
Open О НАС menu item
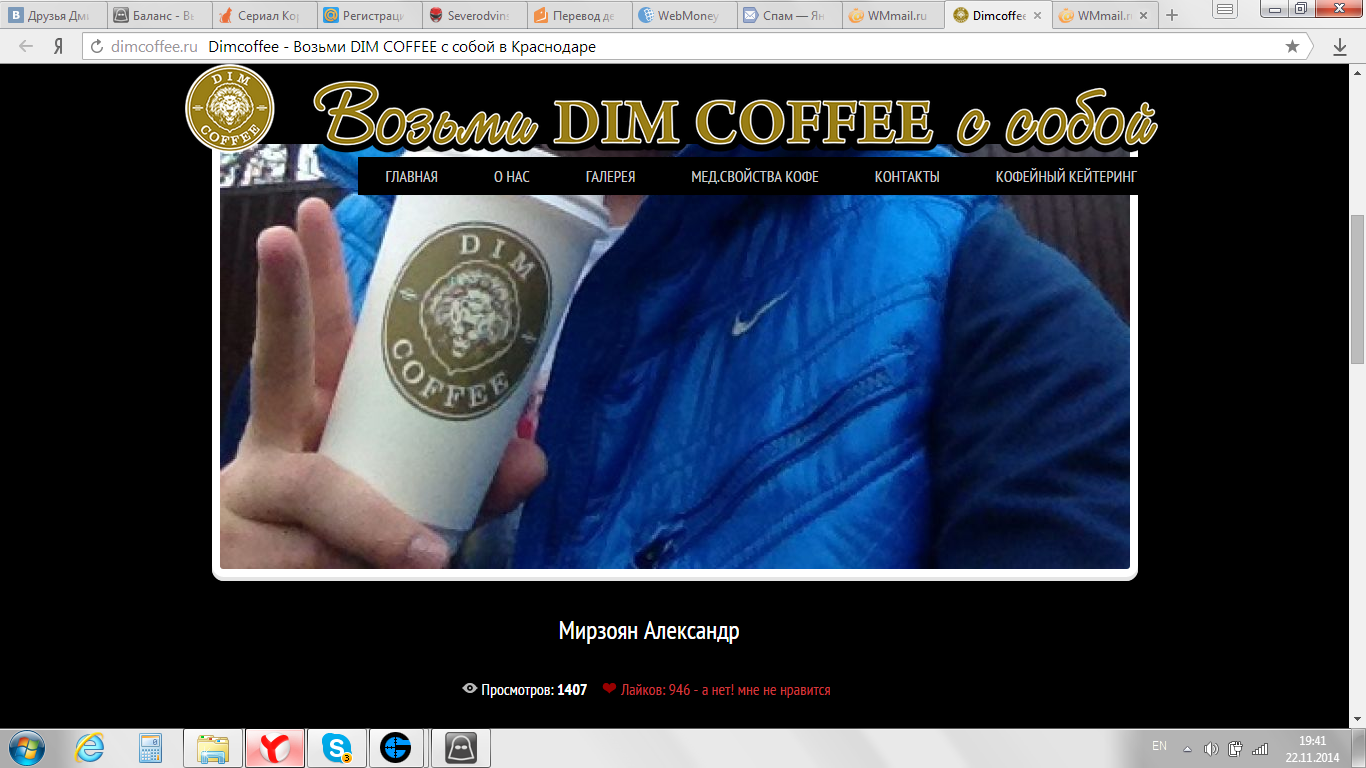tap(512, 177)
